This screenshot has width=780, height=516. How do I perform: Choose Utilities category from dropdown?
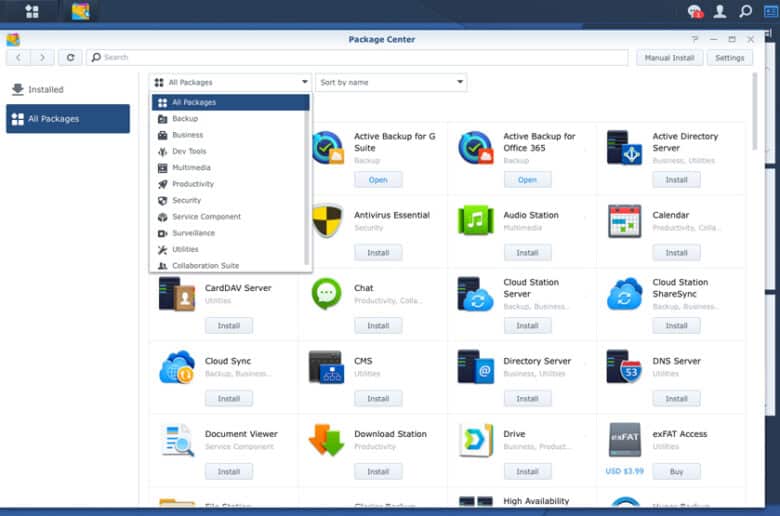230,249
